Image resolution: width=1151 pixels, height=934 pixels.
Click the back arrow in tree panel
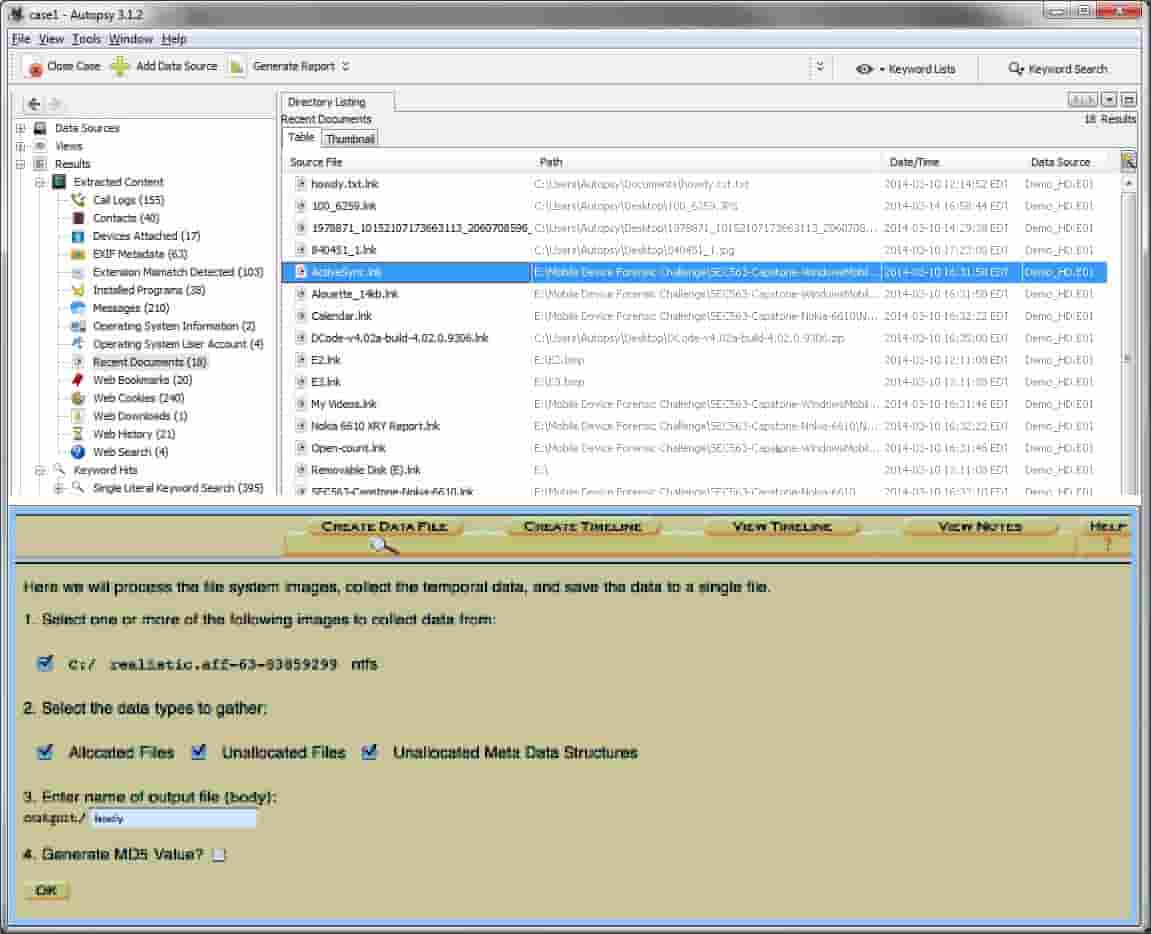34,104
